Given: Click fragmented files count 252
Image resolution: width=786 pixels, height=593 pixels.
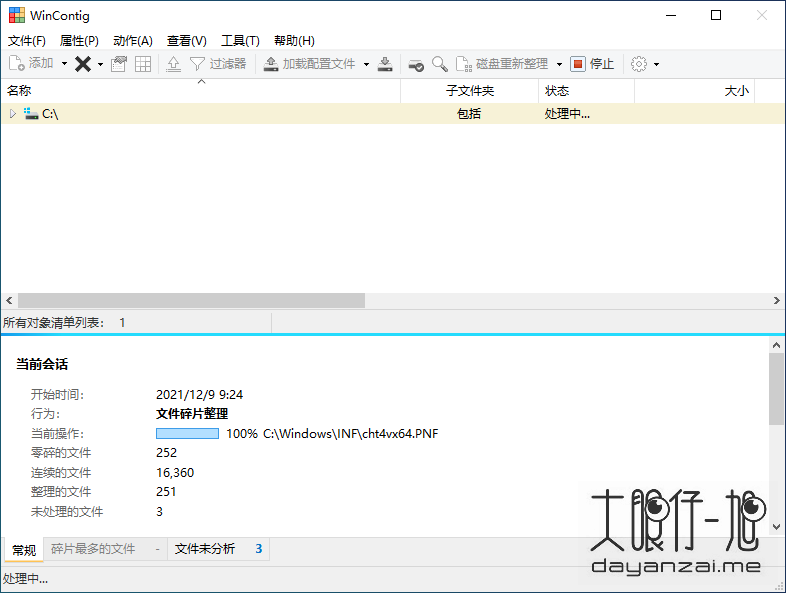Looking at the screenshot, I should click(166, 453).
